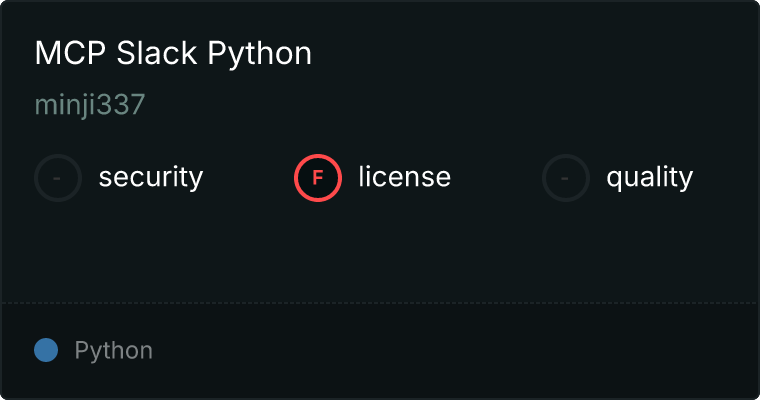Click the gap between security and license badges

248,178
